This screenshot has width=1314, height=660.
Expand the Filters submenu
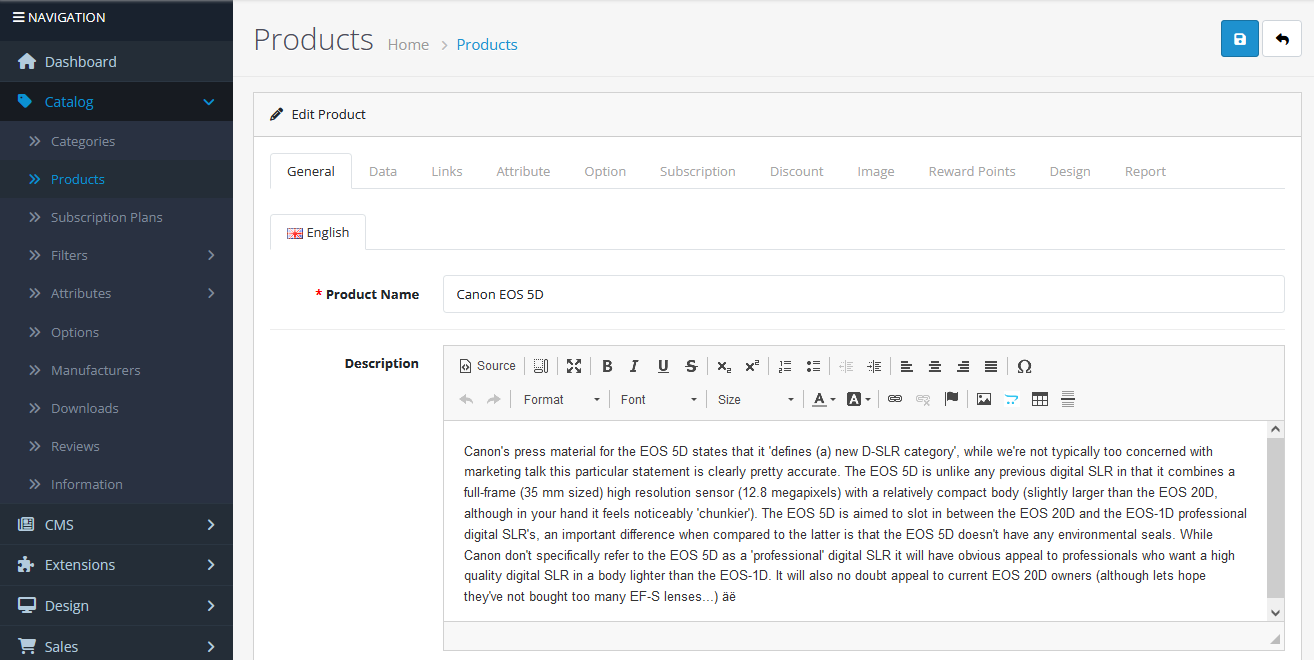[116, 255]
